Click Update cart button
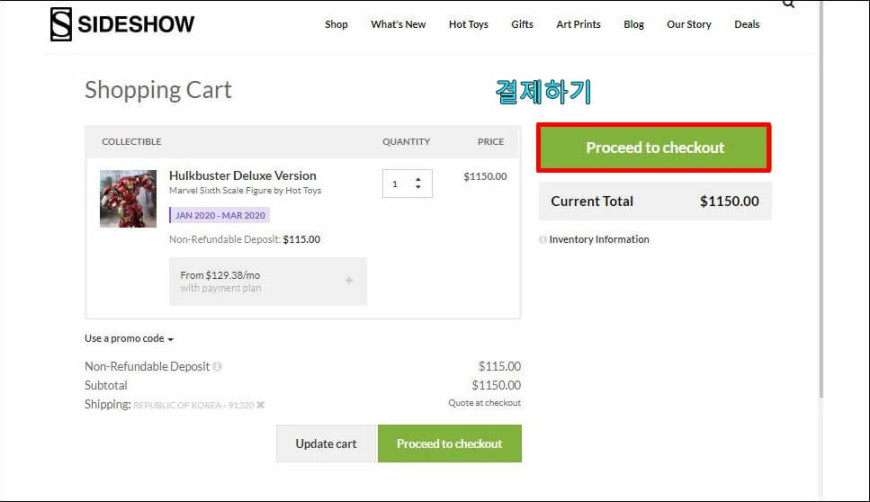This screenshot has width=870, height=502. tap(326, 444)
